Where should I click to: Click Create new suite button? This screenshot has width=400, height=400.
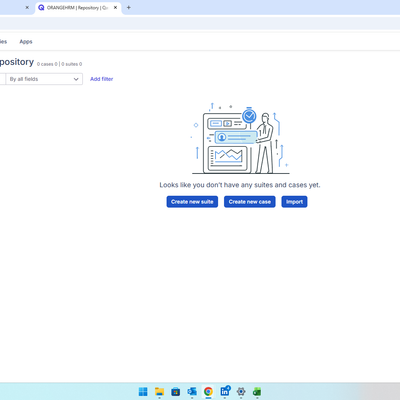coord(192,202)
